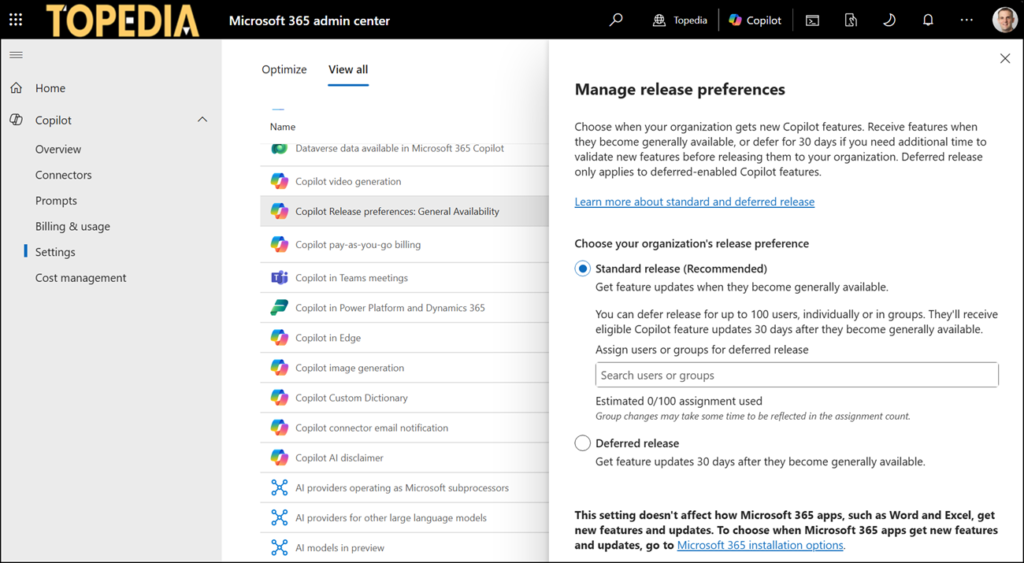1024x563 pixels.
Task: Open the Topedia organization switcher
Action: click(679, 20)
